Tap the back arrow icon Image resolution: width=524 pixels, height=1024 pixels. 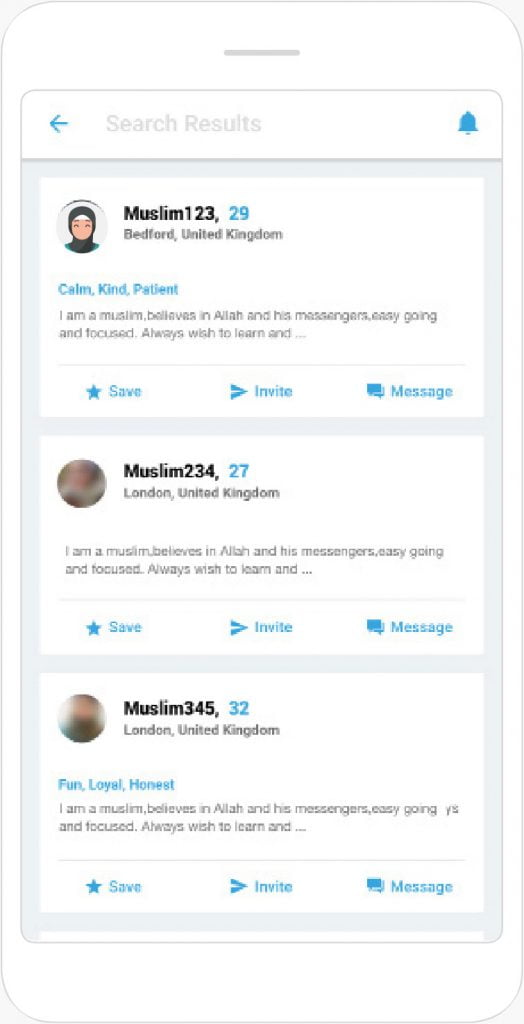(59, 123)
